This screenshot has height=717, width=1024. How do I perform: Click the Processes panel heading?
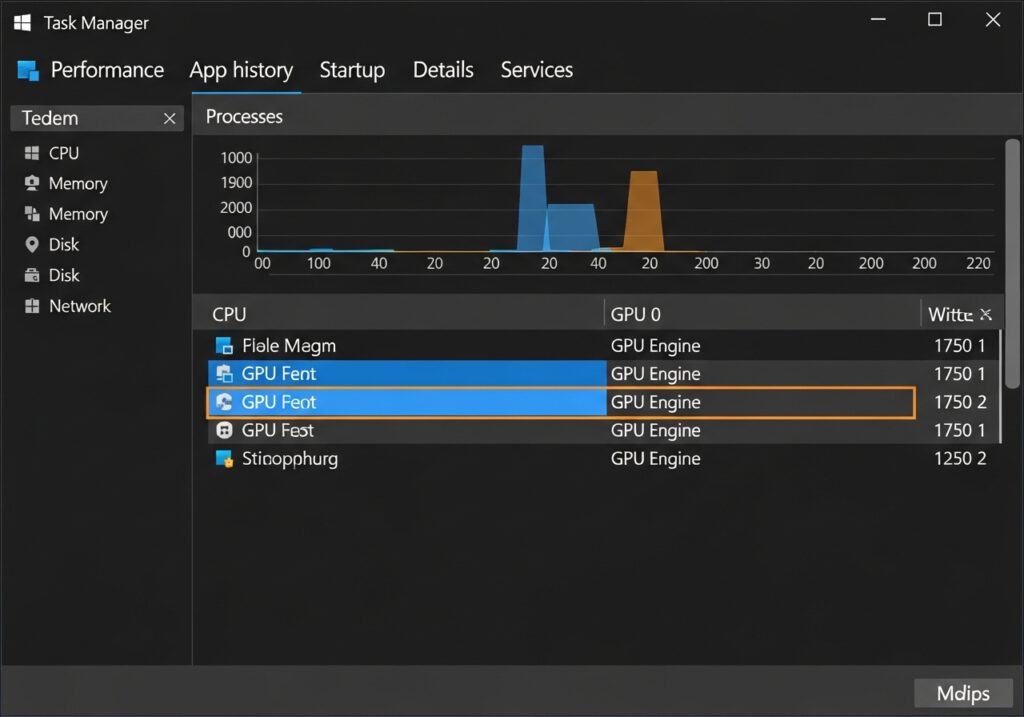click(244, 116)
